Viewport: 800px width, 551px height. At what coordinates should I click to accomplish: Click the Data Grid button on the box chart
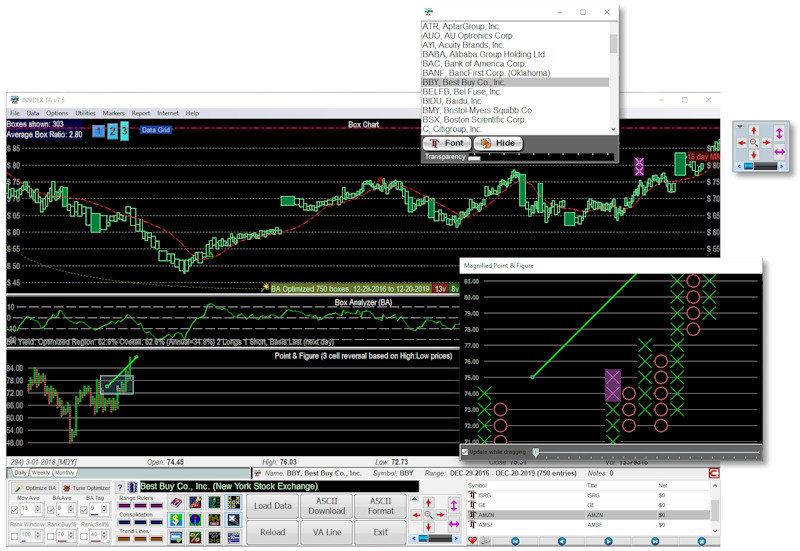156,130
